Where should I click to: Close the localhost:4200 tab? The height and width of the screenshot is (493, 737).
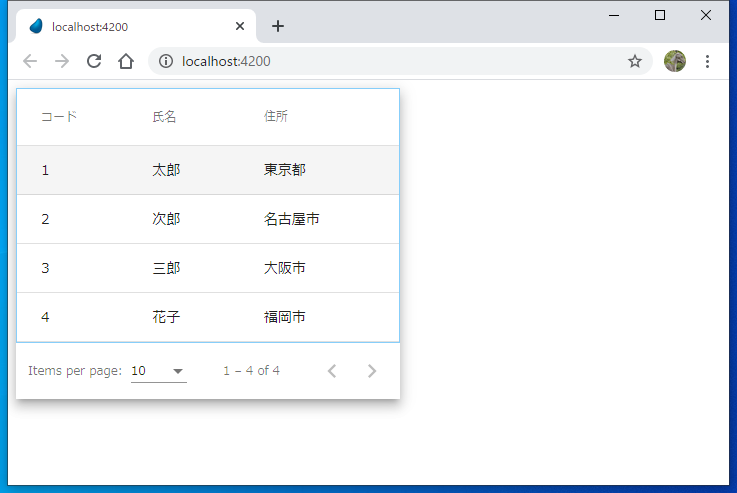point(240,26)
